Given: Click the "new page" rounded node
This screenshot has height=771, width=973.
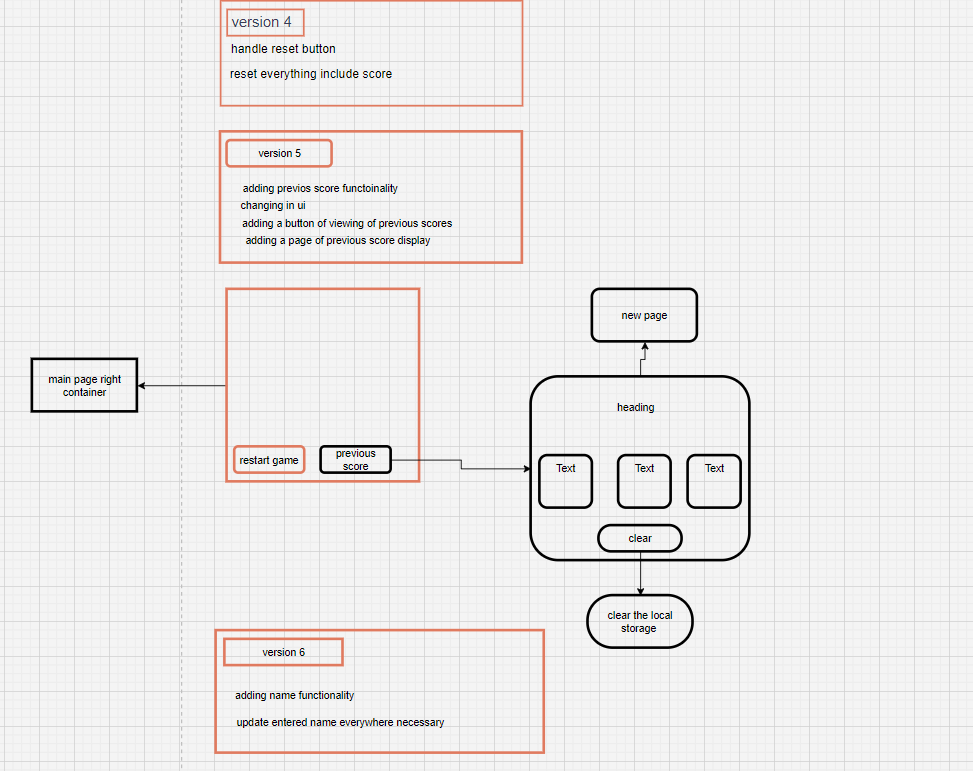Looking at the screenshot, I should point(644,314).
